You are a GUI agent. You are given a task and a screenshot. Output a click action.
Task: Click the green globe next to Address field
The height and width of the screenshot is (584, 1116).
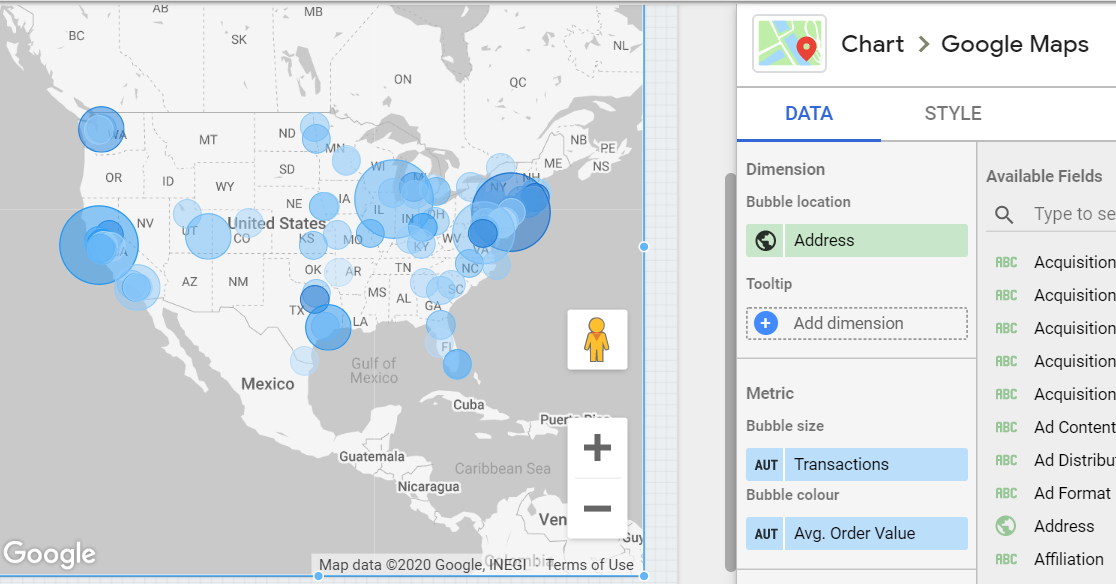coord(1006,526)
